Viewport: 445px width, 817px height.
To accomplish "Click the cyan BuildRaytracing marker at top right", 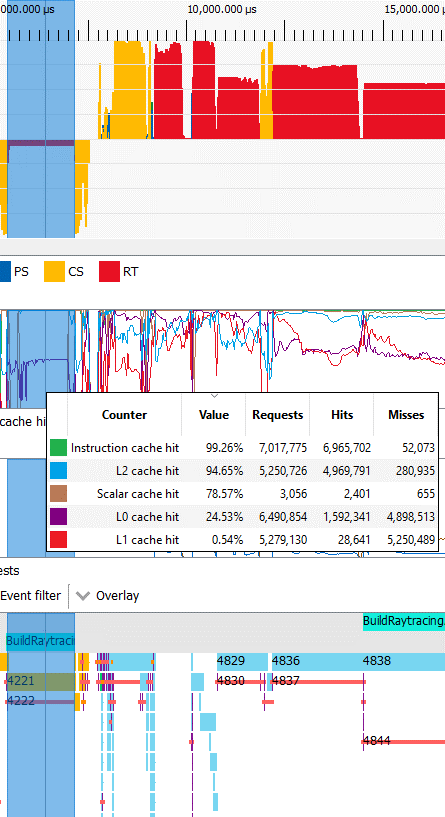I will click(404, 621).
